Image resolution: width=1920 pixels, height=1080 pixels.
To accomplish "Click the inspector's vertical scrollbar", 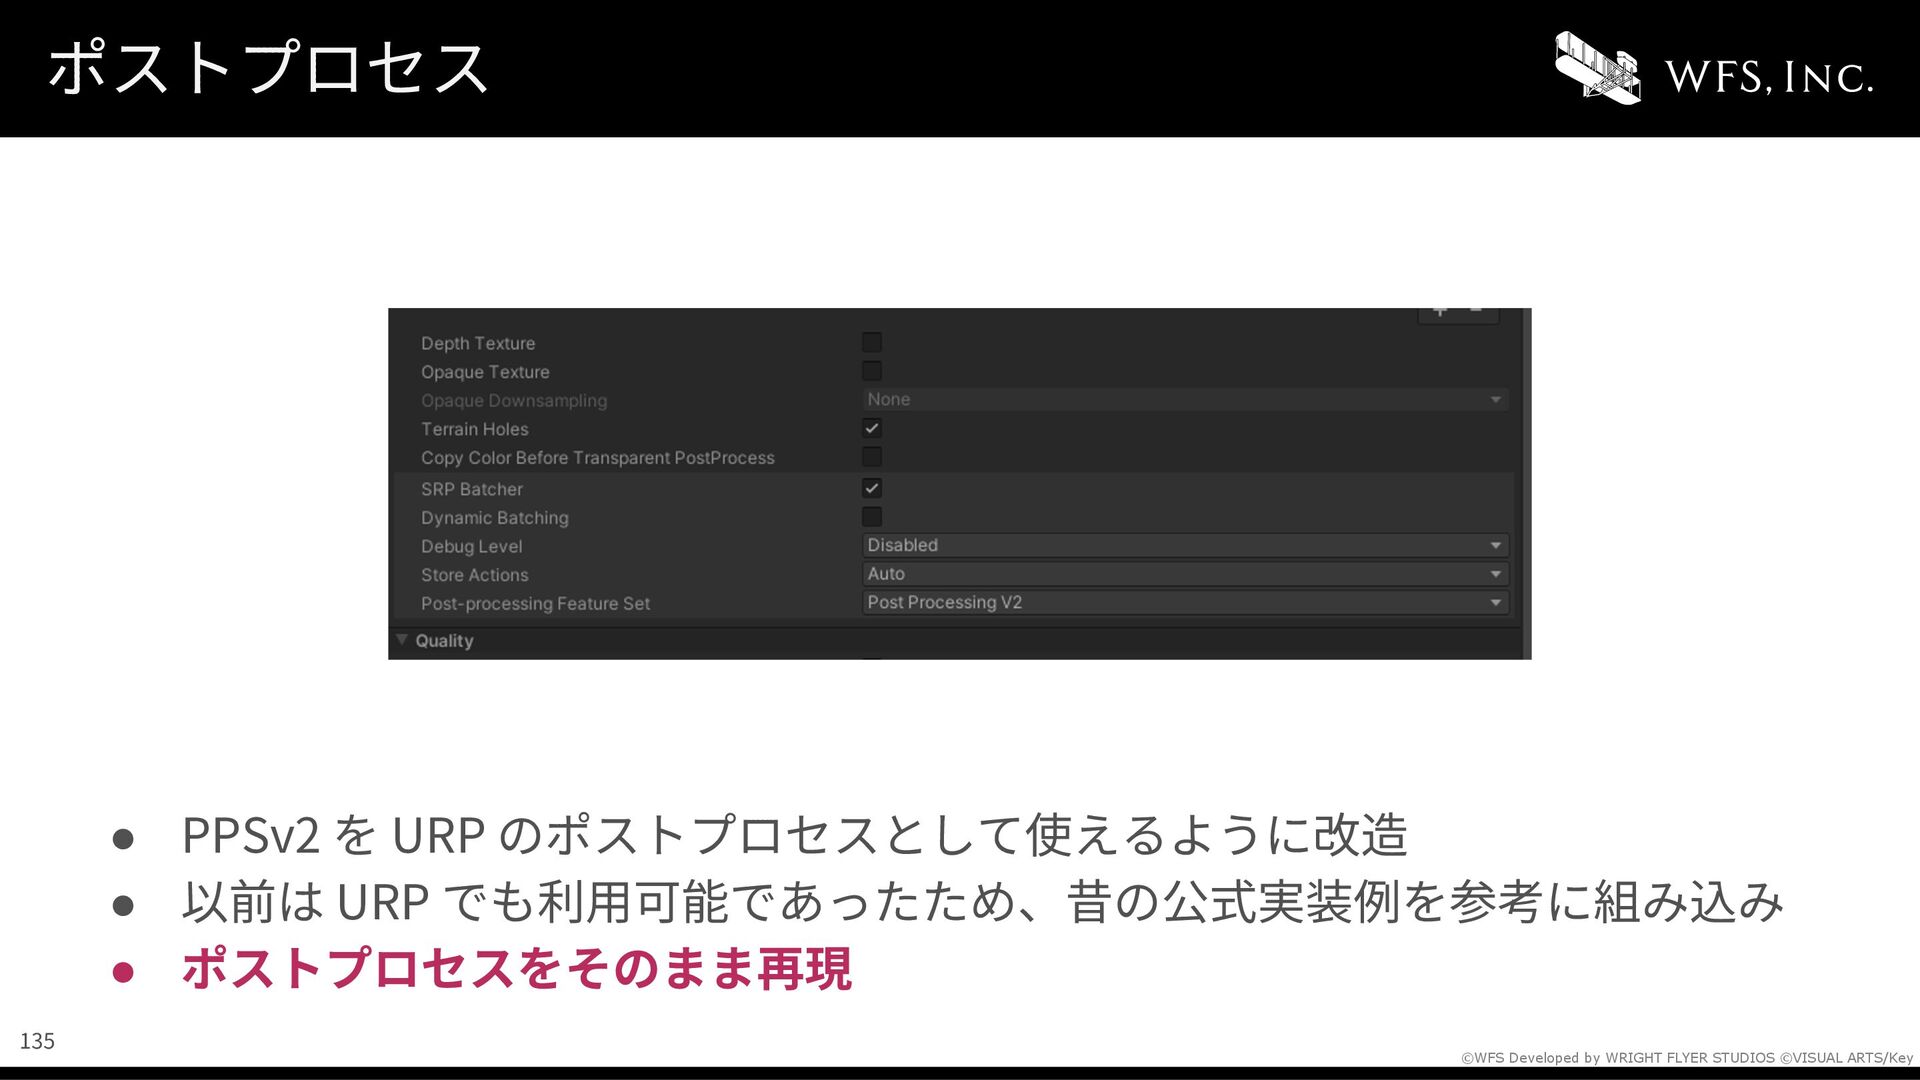I will (x=1526, y=483).
